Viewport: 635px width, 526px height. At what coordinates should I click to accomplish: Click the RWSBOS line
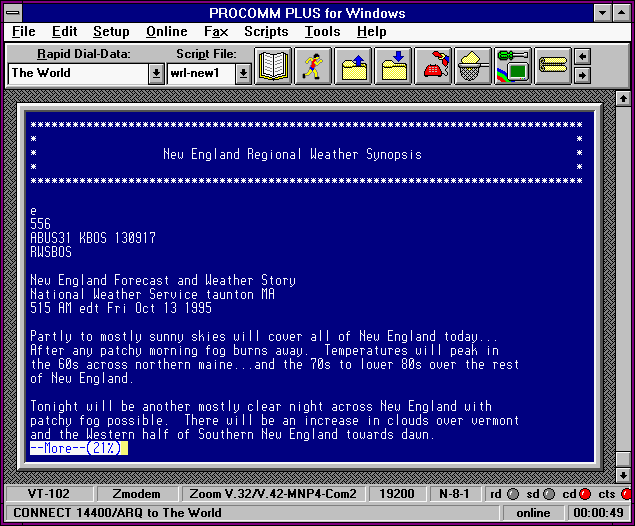click(x=51, y=252)
